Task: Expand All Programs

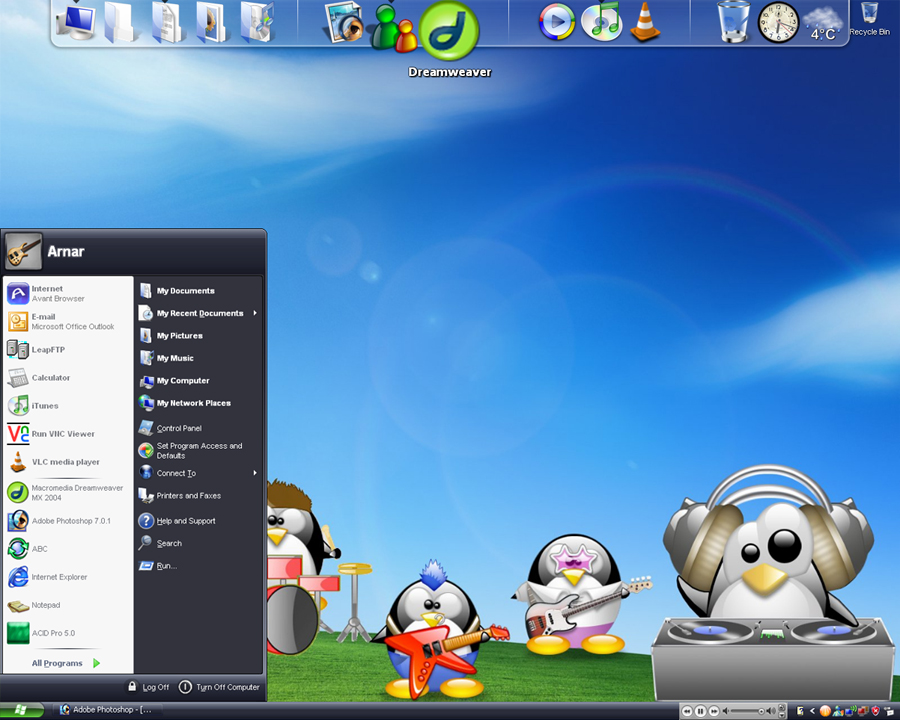Action: (67, 663)
